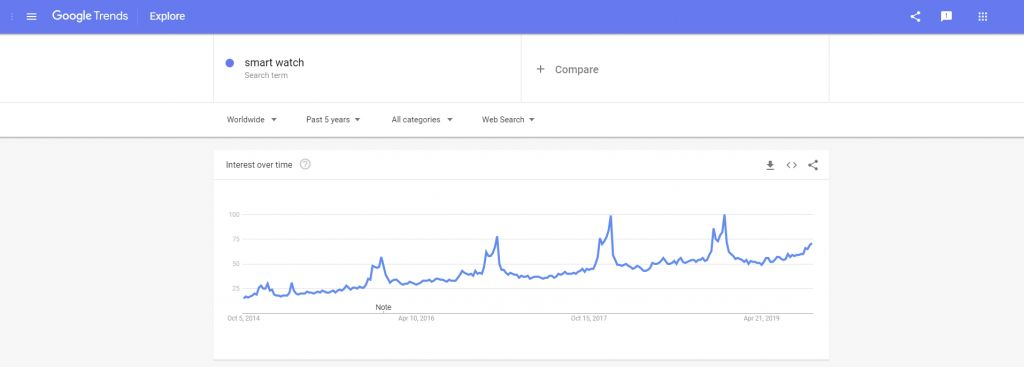Open the hamburger main menu
The image size is (1024, 367).
coord(31,16)
